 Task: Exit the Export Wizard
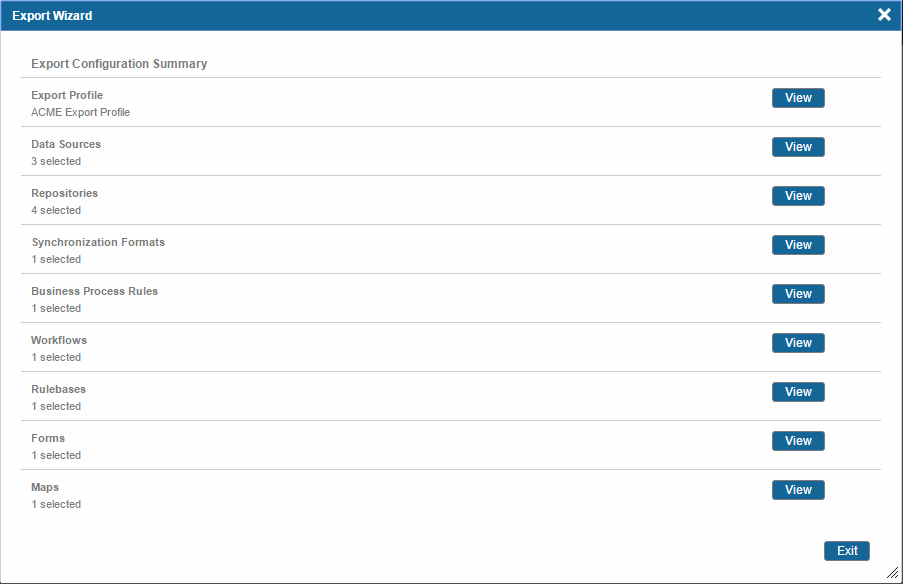[847, 551]
